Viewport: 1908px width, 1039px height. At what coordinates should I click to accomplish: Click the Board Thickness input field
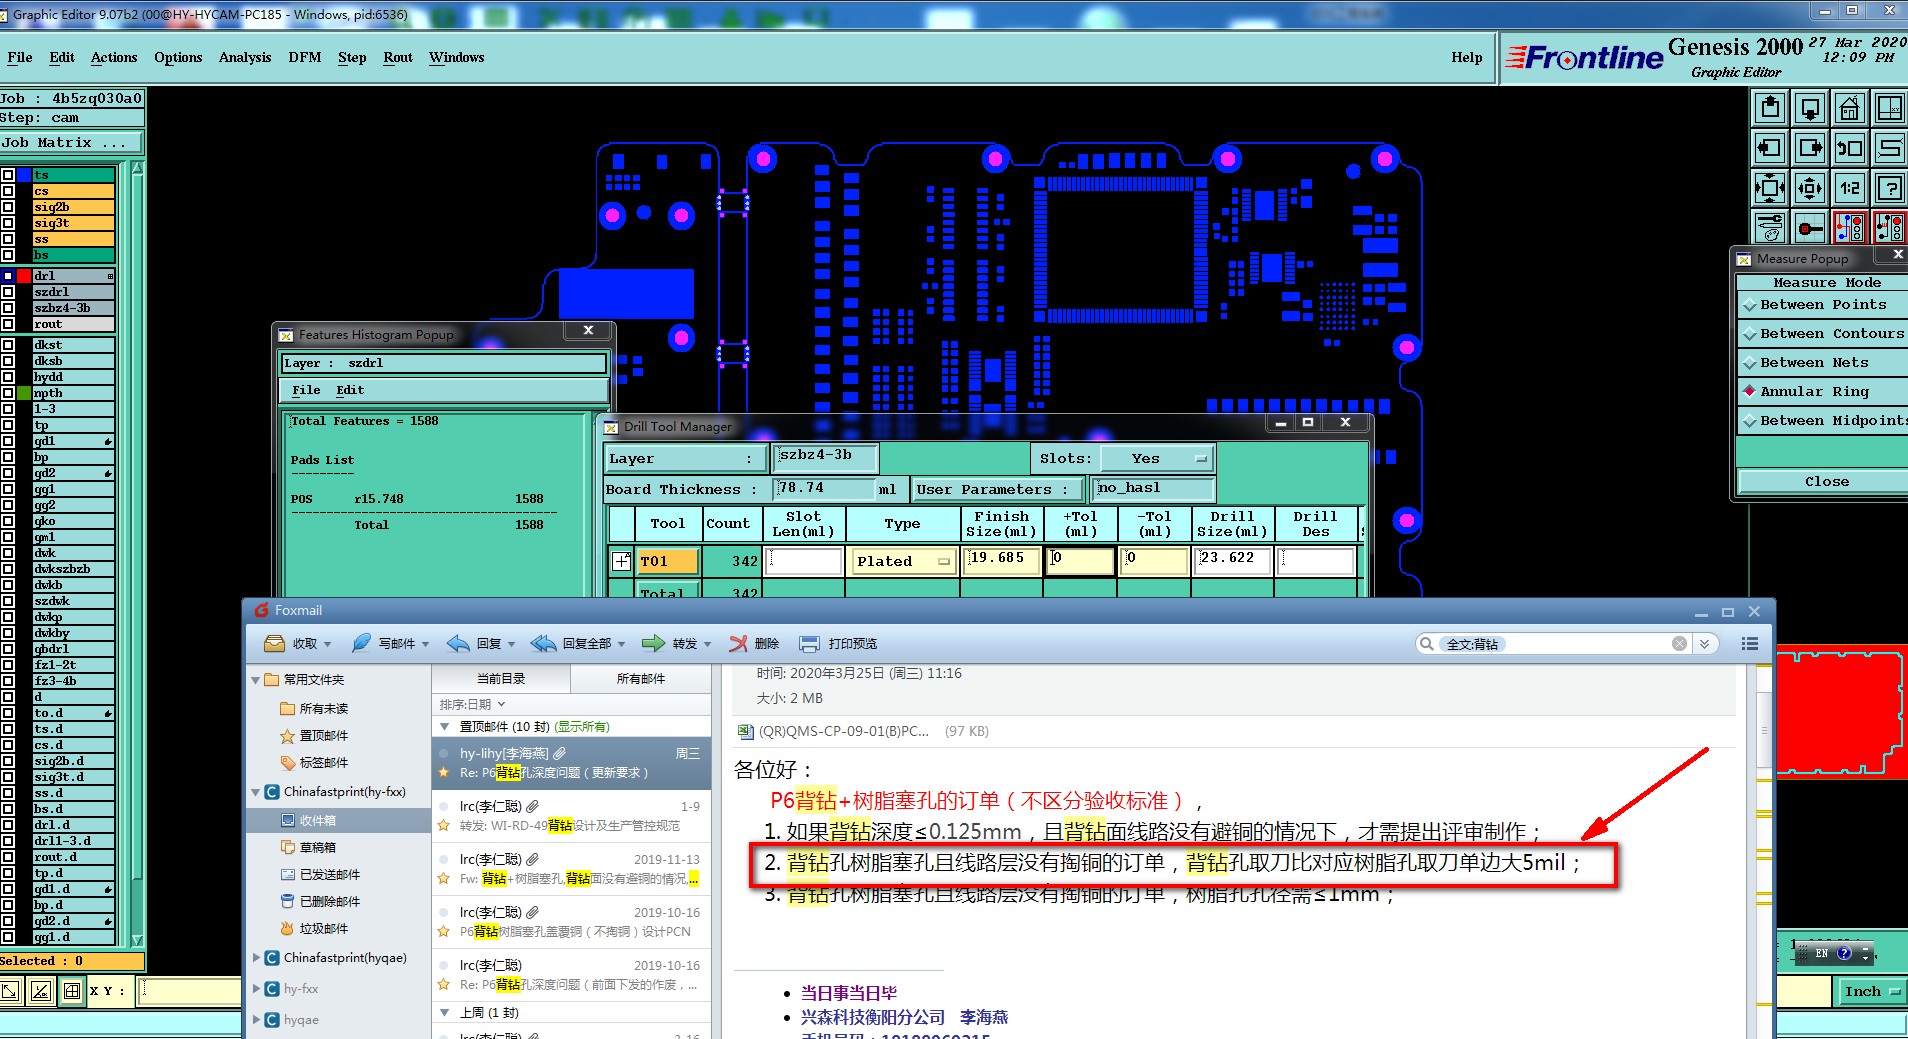pos(824,489)
